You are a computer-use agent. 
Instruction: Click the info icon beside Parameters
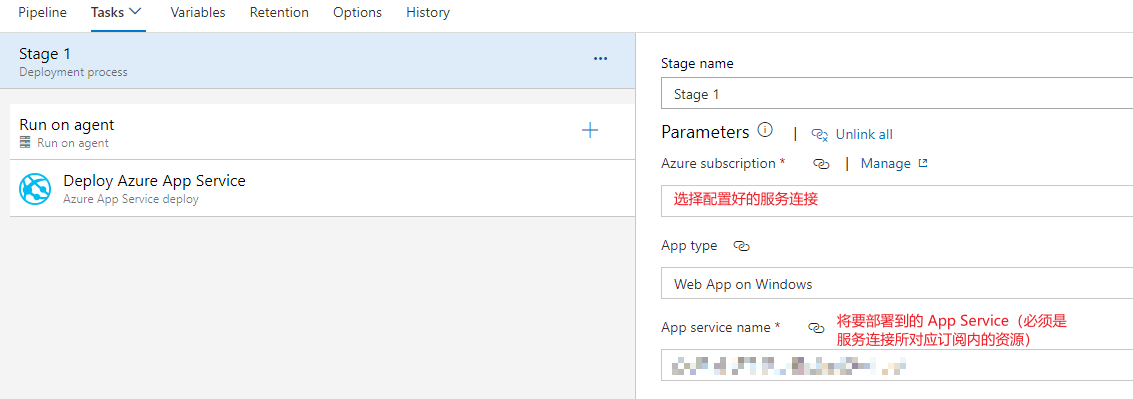764,131
